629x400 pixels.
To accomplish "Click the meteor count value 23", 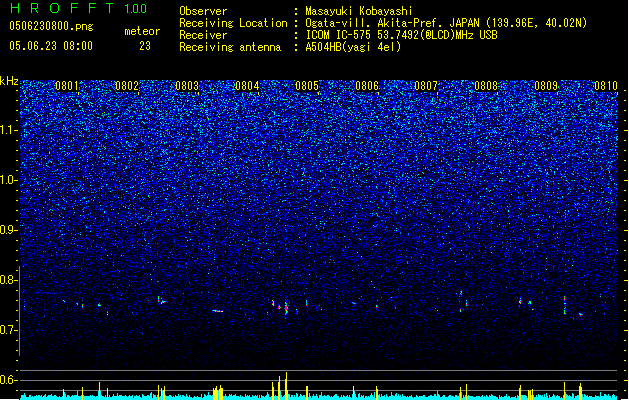I will coord(145,46).
